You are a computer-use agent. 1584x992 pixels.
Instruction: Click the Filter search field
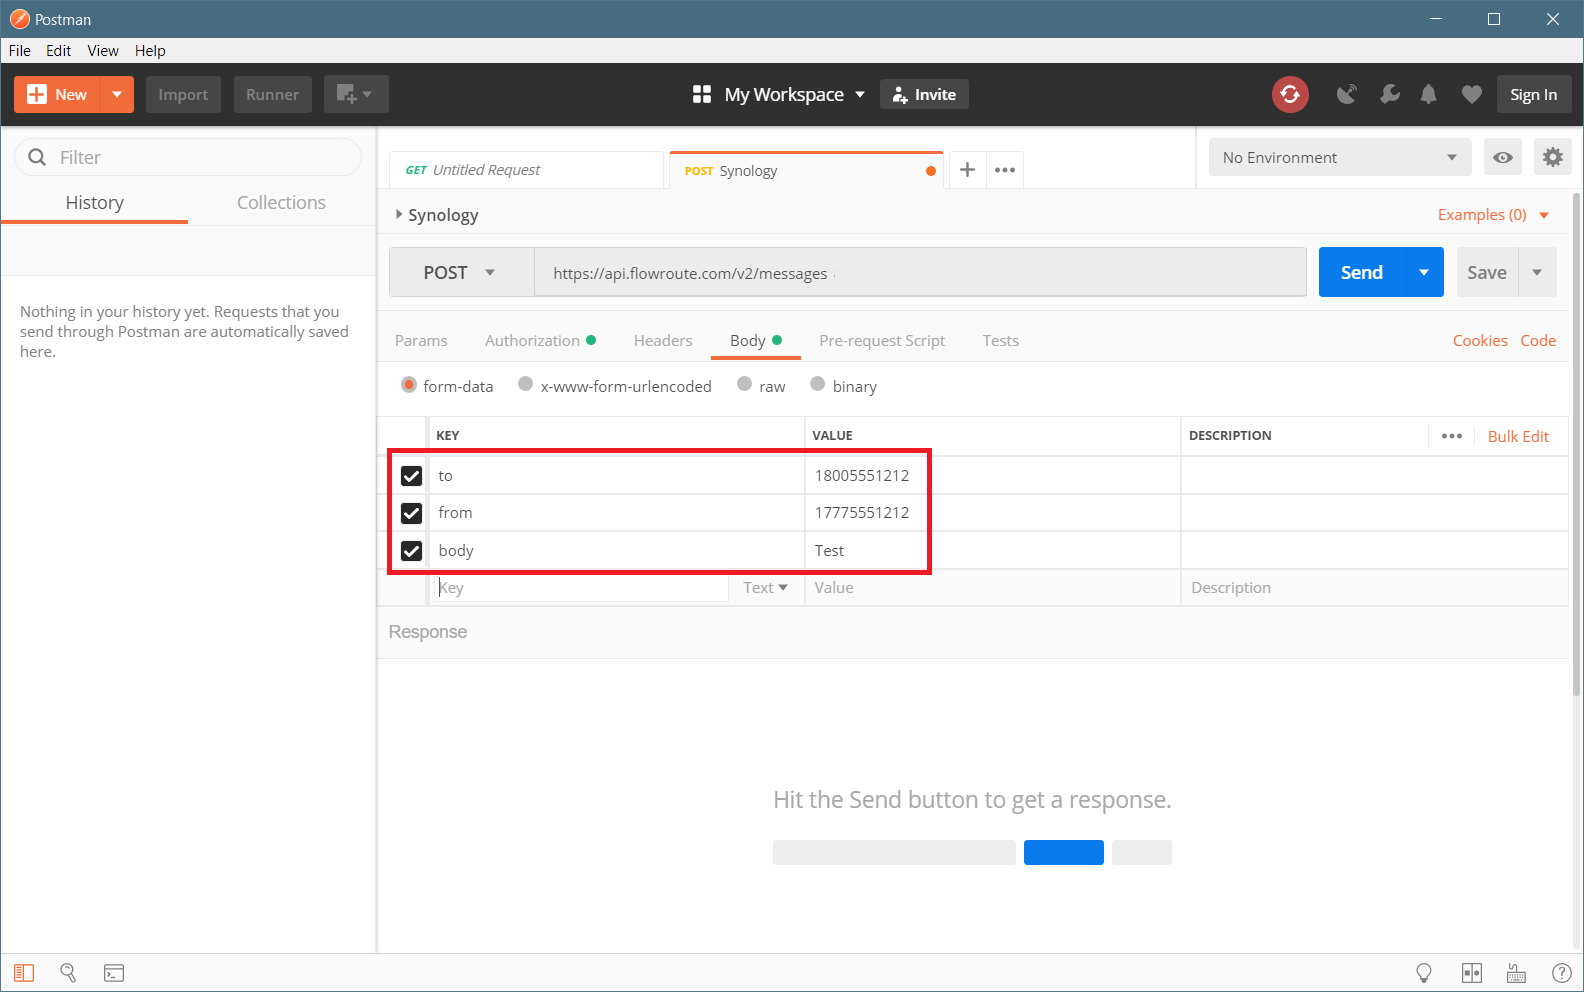pyautogui.click(x=188, y=157)
